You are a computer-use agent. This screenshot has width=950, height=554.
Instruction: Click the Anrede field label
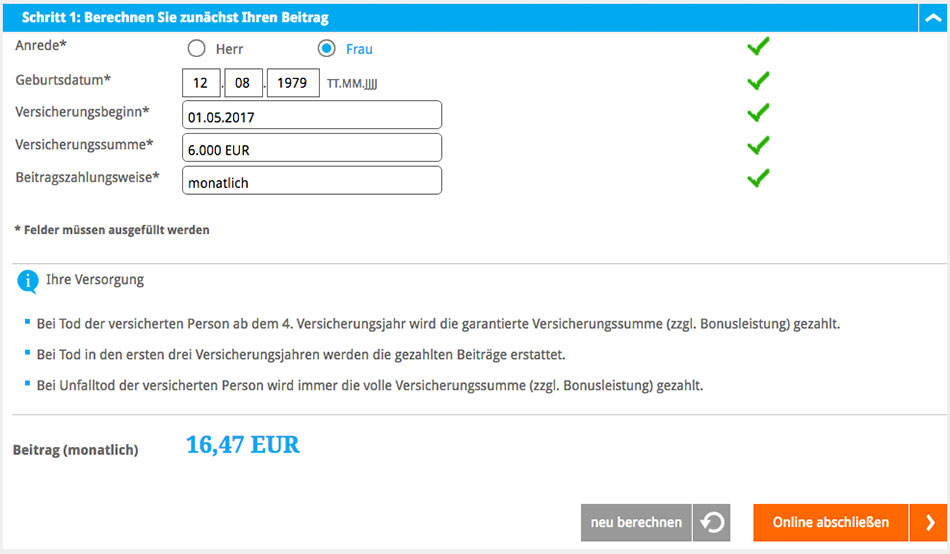coord(41,45)
